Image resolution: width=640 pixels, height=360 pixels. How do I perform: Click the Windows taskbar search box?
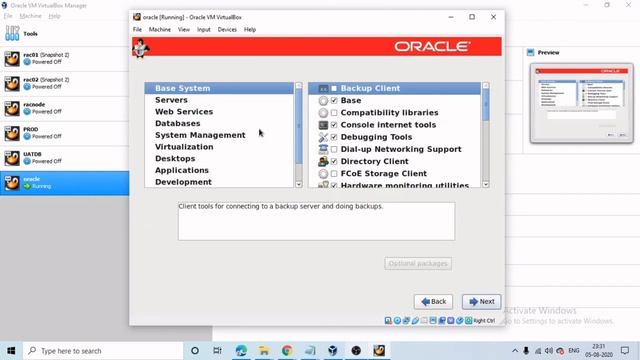103,351
